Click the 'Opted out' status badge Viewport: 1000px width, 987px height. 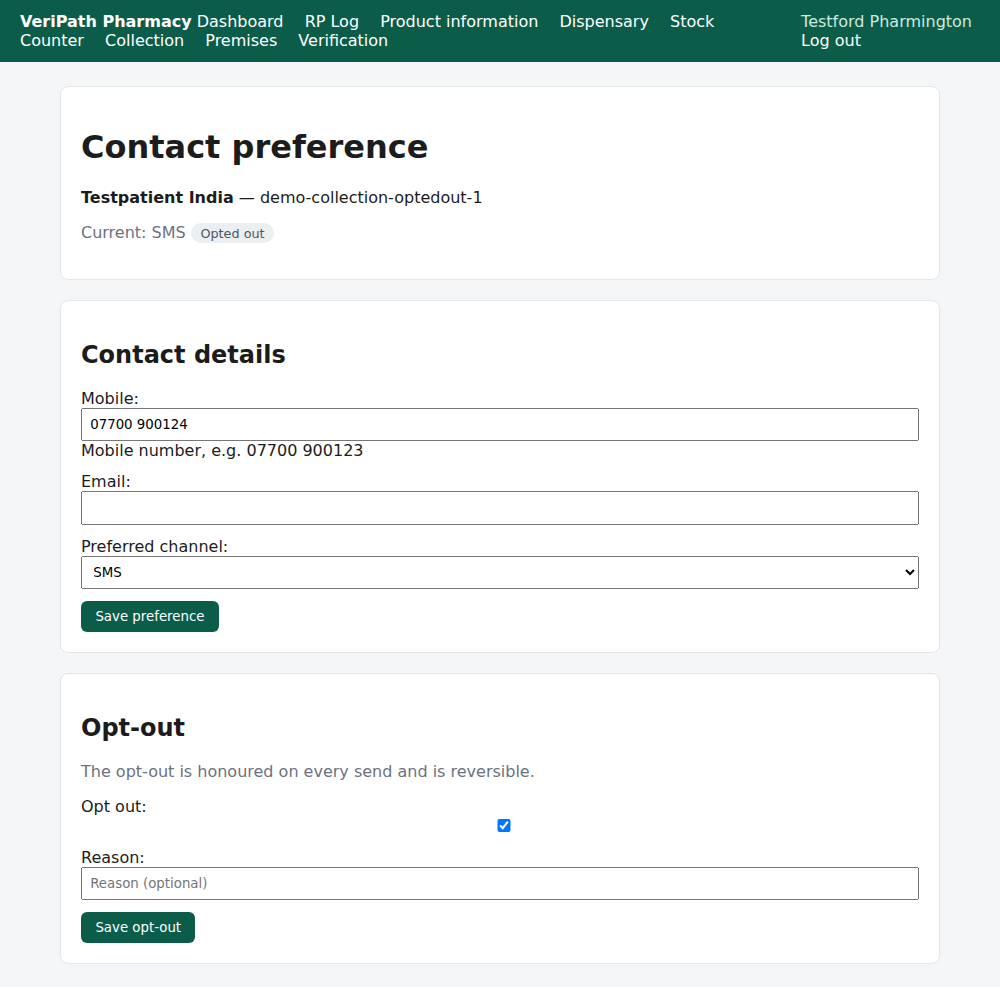232,233
